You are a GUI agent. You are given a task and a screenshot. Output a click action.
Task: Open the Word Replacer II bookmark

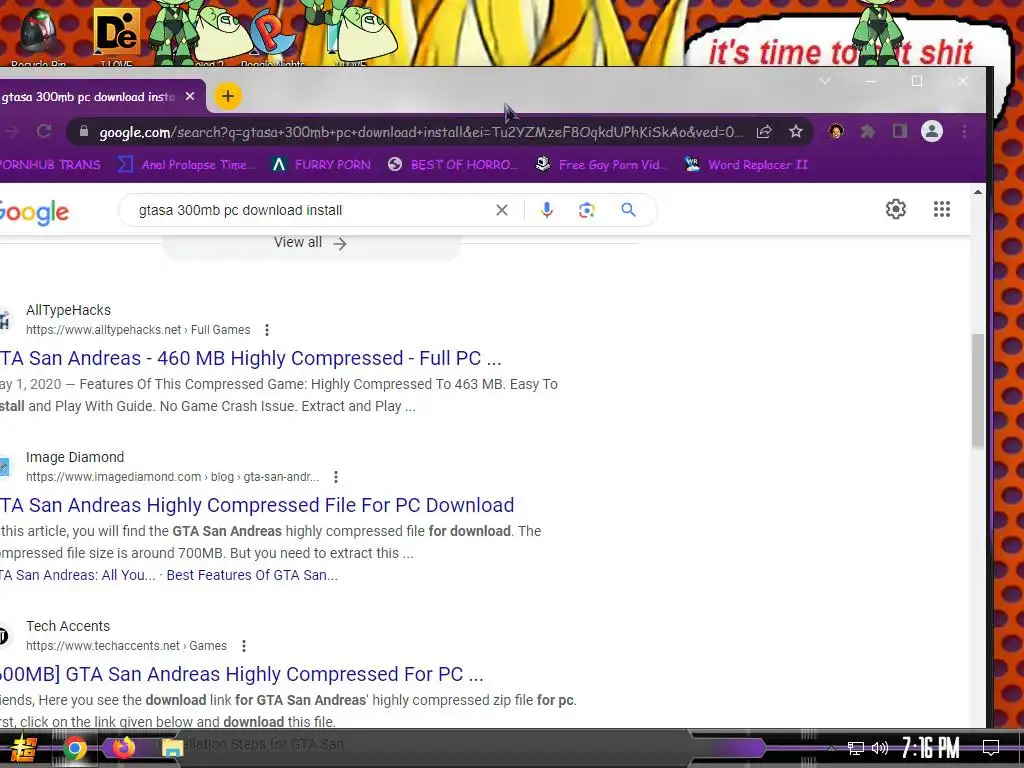(746, 165)
